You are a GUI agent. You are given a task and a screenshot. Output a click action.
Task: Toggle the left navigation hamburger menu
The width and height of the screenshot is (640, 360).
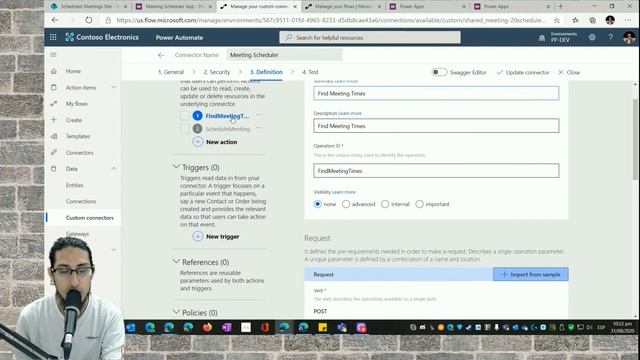53,55
